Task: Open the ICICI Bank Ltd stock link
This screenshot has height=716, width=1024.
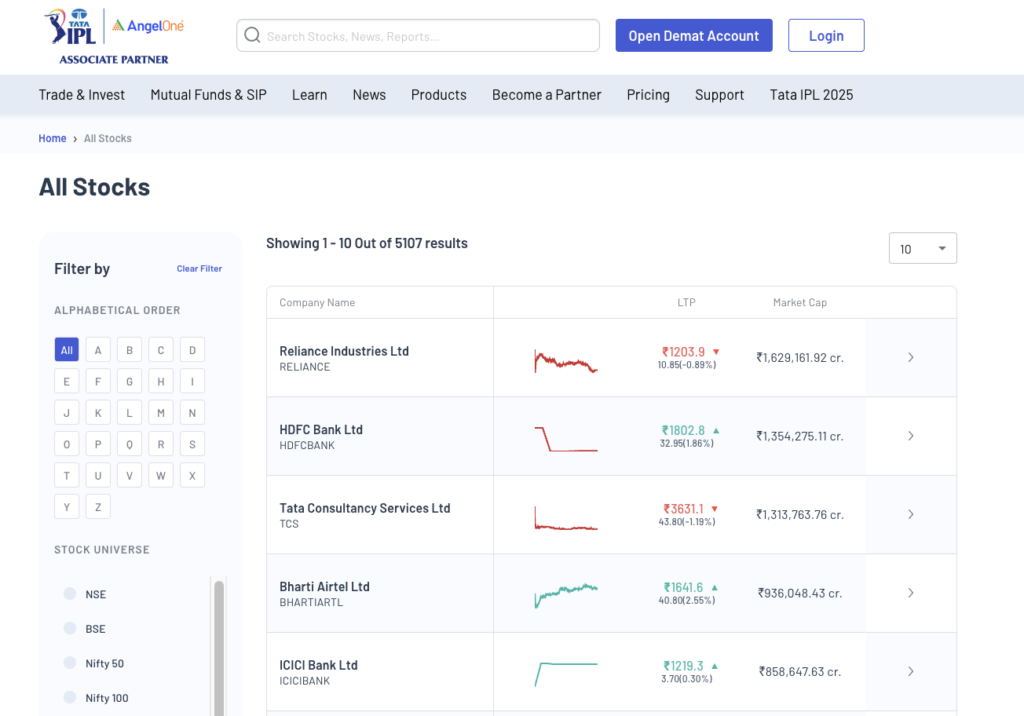Action: point(319,664)
